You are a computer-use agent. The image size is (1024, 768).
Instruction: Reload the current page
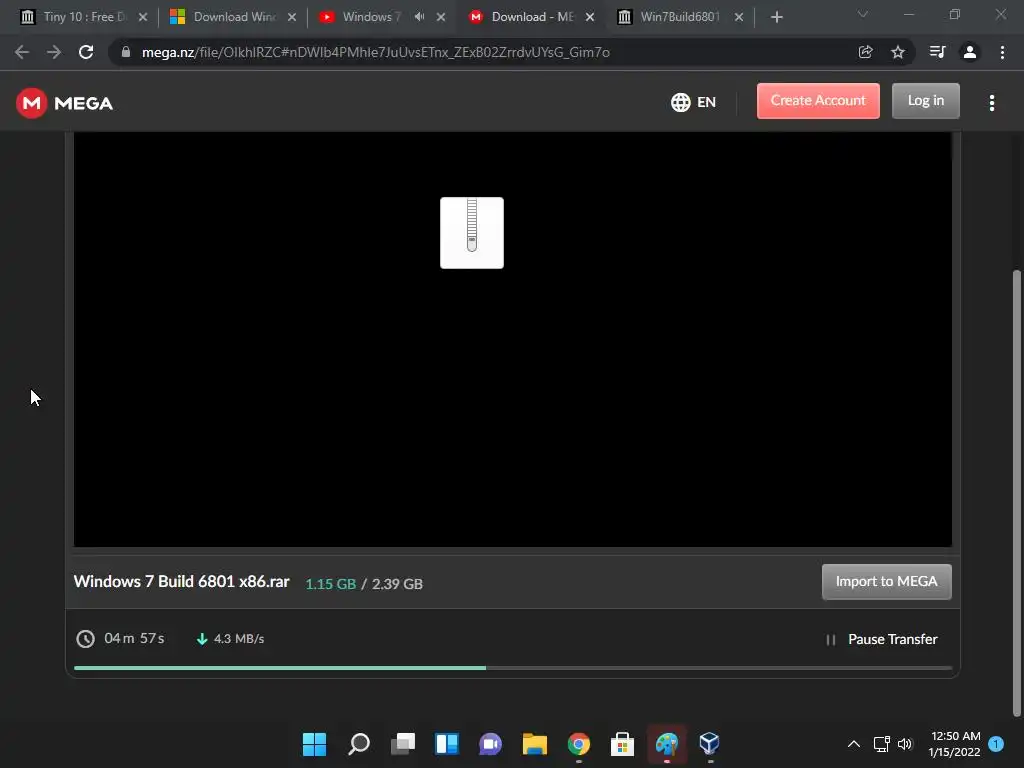point(86,52)
